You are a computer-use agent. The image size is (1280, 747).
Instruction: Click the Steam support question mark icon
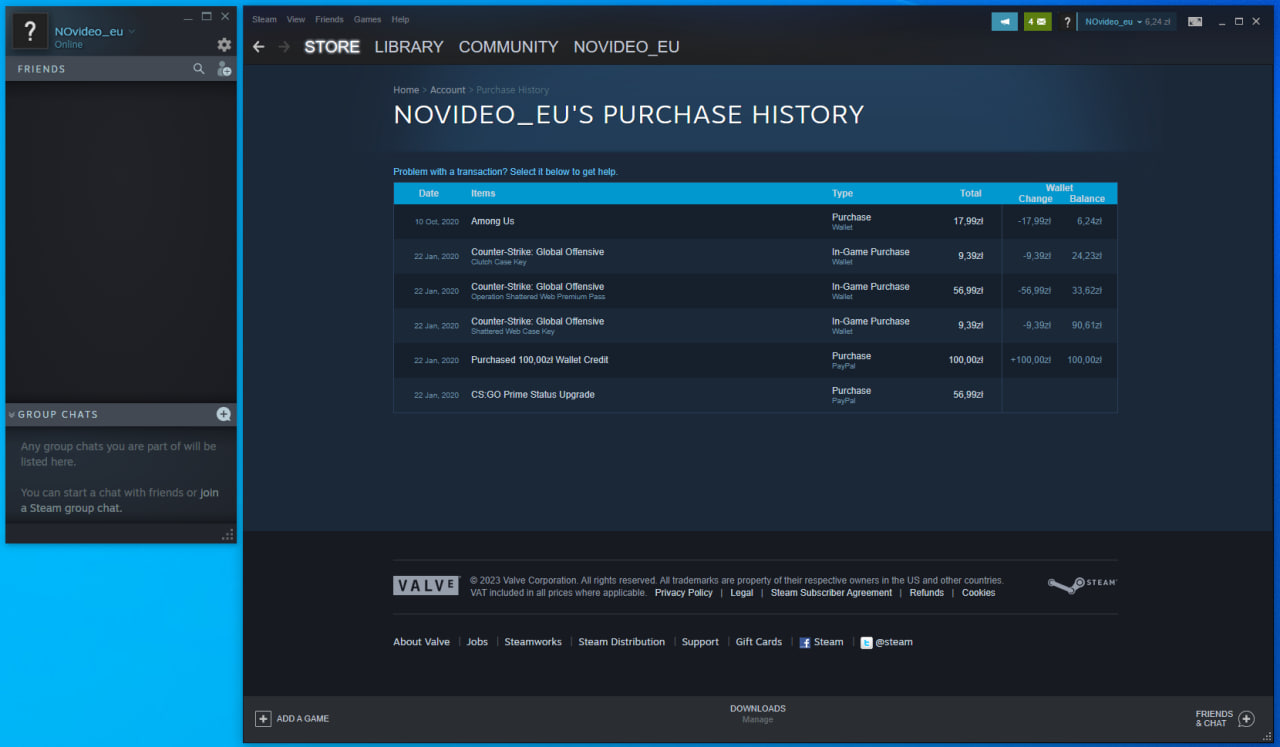(1067, 22)
